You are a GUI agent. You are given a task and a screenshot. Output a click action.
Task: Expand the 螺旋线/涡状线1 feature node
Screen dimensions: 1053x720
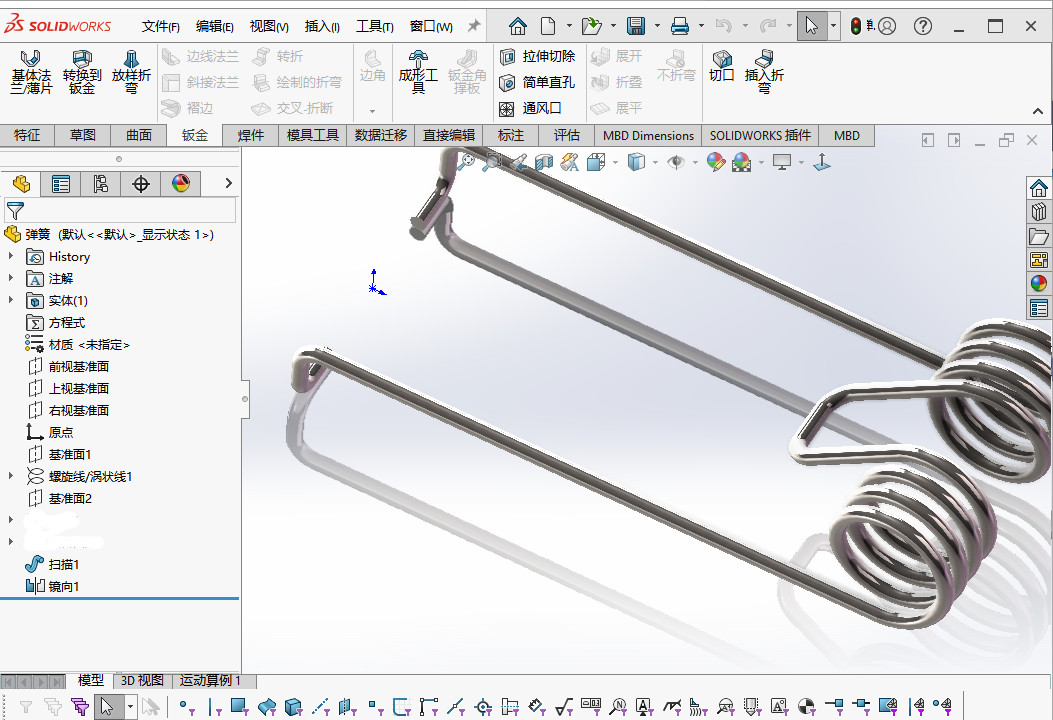pyautogui.click(x=11, y=476)
